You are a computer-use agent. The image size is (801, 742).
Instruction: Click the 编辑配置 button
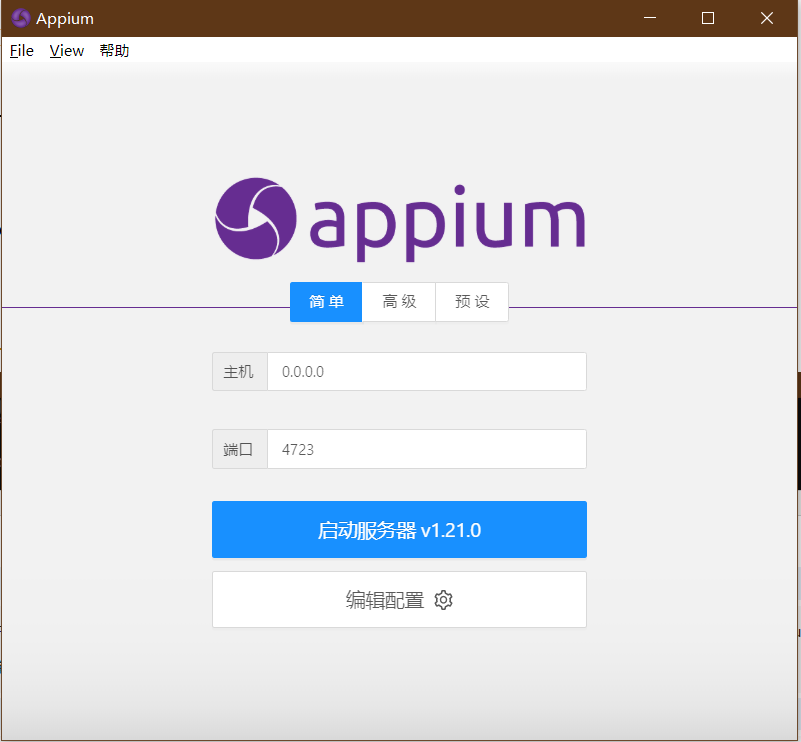pyautogui.click(x=399, y=600)
